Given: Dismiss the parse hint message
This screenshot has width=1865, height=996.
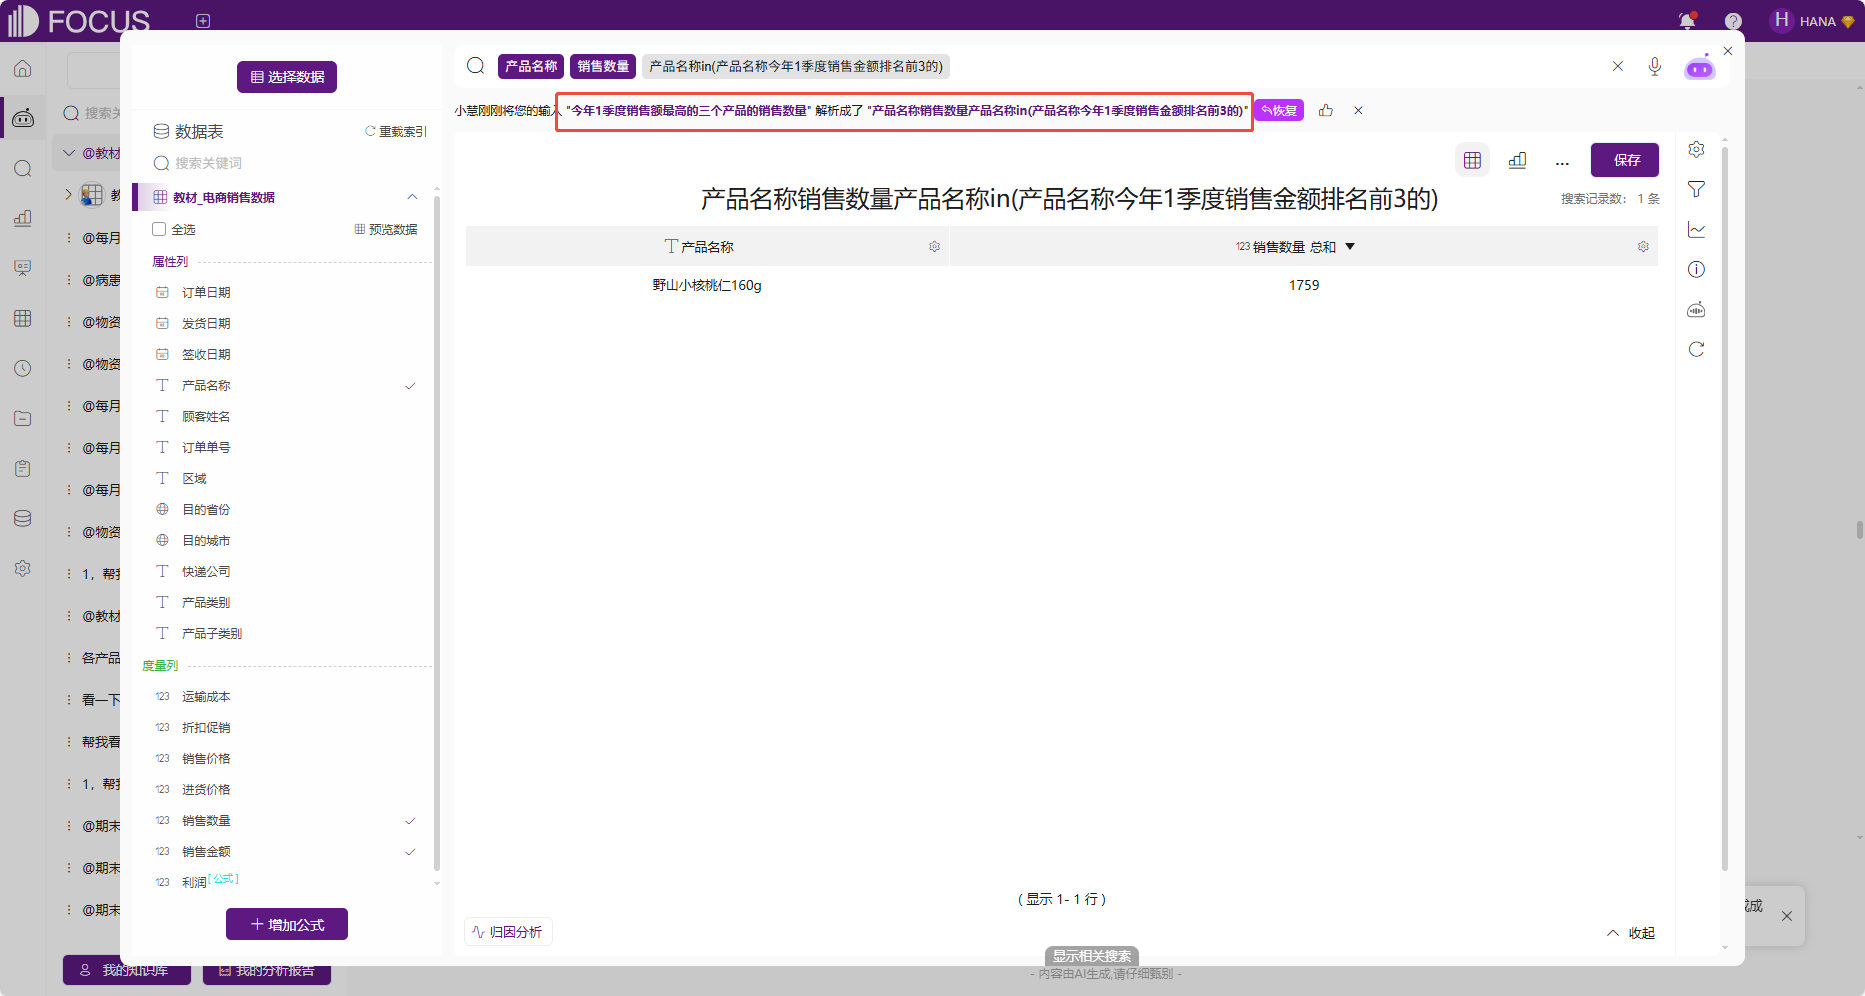Looking at the screenshot, I should point(1358,110).
